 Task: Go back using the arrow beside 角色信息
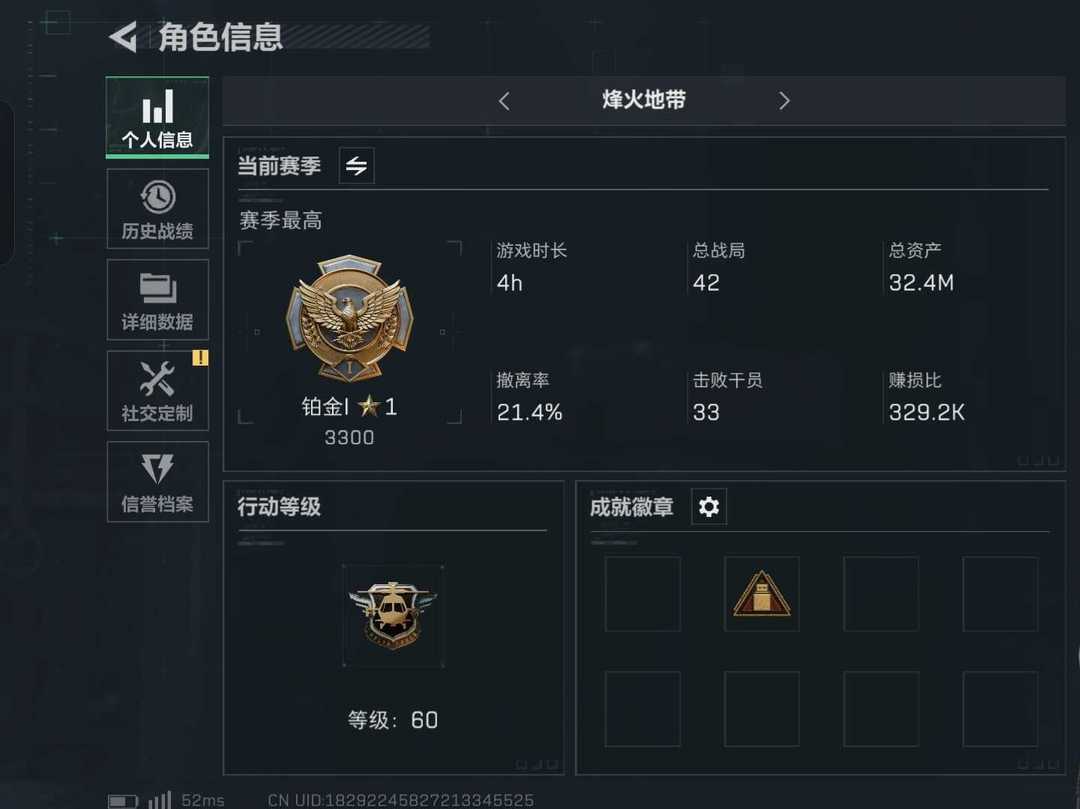point(123,37)
